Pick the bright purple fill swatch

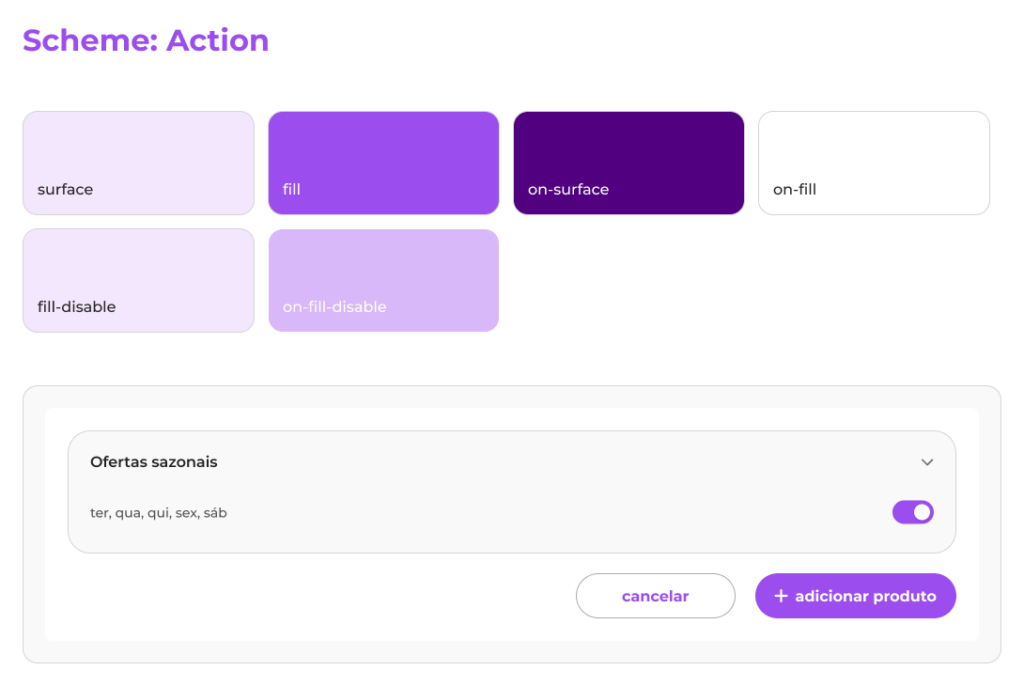click(x=383, y=150)
